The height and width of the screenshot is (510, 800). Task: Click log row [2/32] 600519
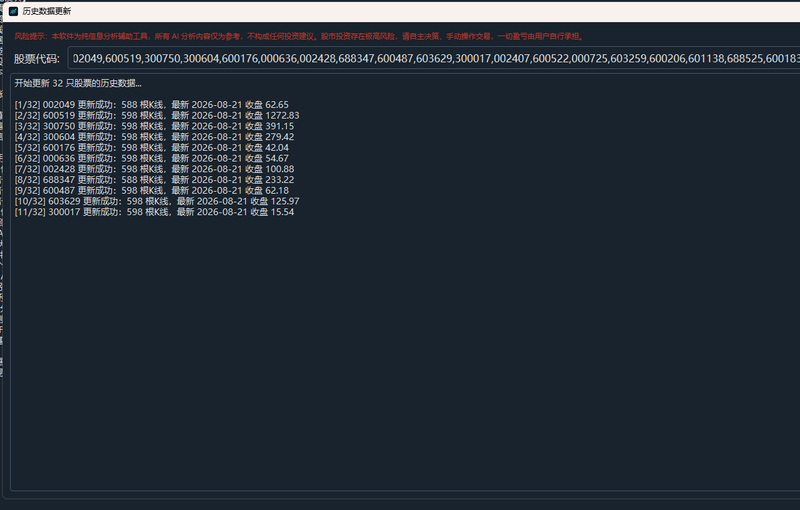point(157,115)
